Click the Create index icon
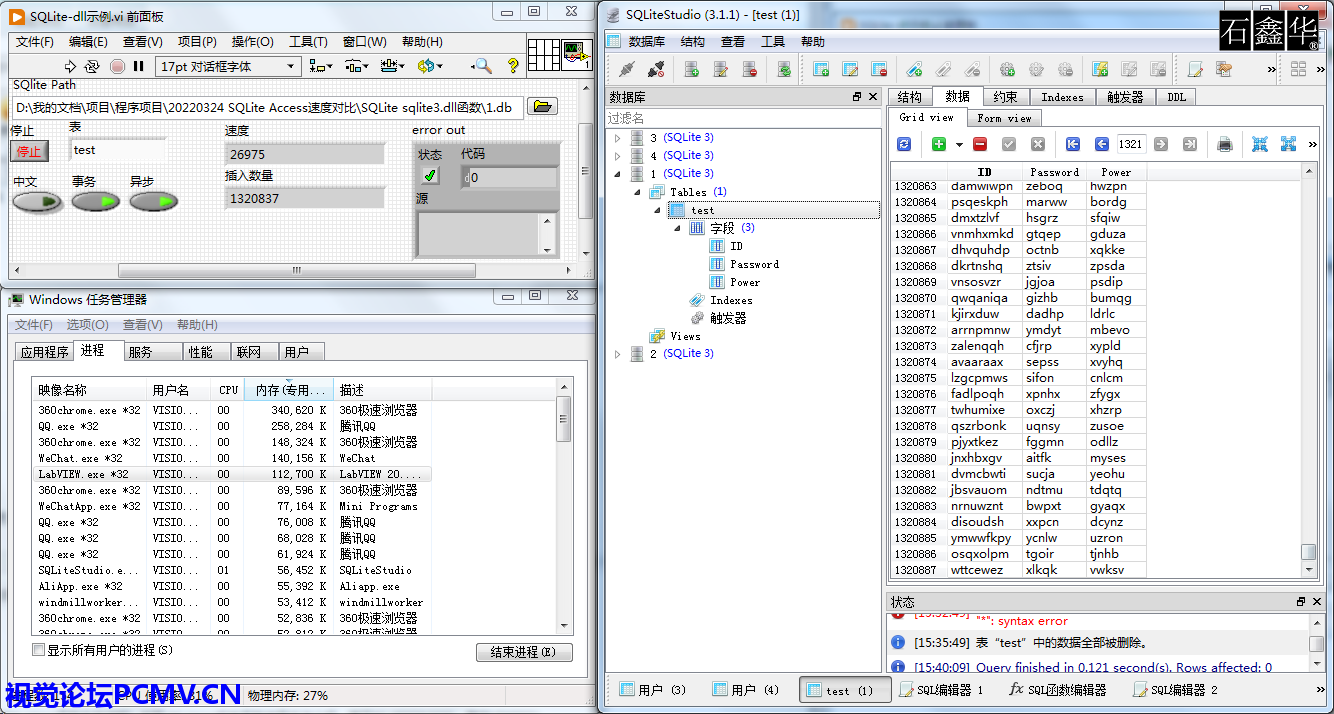 click(914, 69)
